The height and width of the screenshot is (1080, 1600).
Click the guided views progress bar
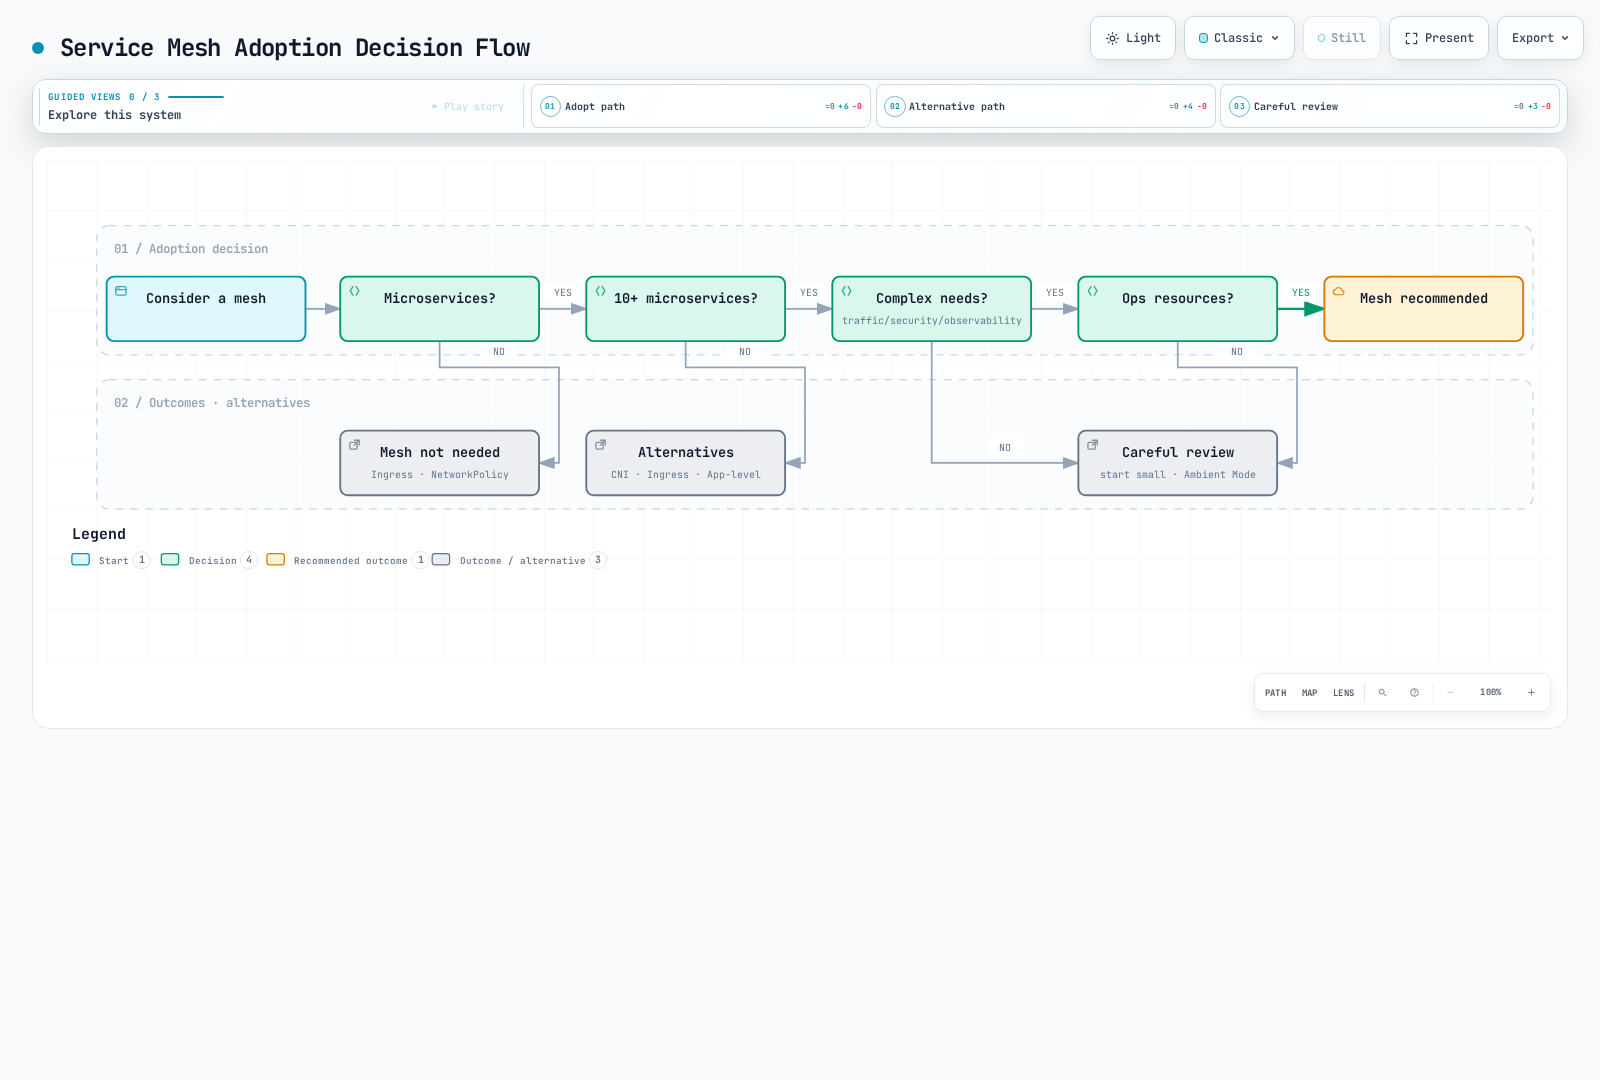coord(196,97)
